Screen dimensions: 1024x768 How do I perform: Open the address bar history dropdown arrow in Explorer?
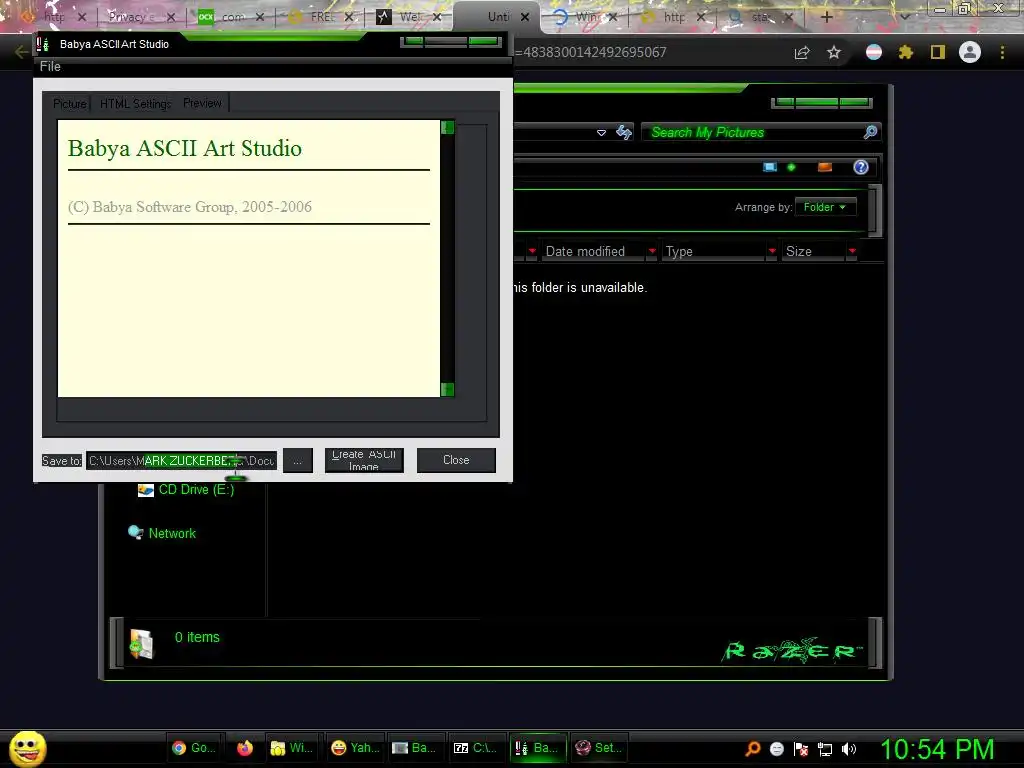(x=601, y=133)
